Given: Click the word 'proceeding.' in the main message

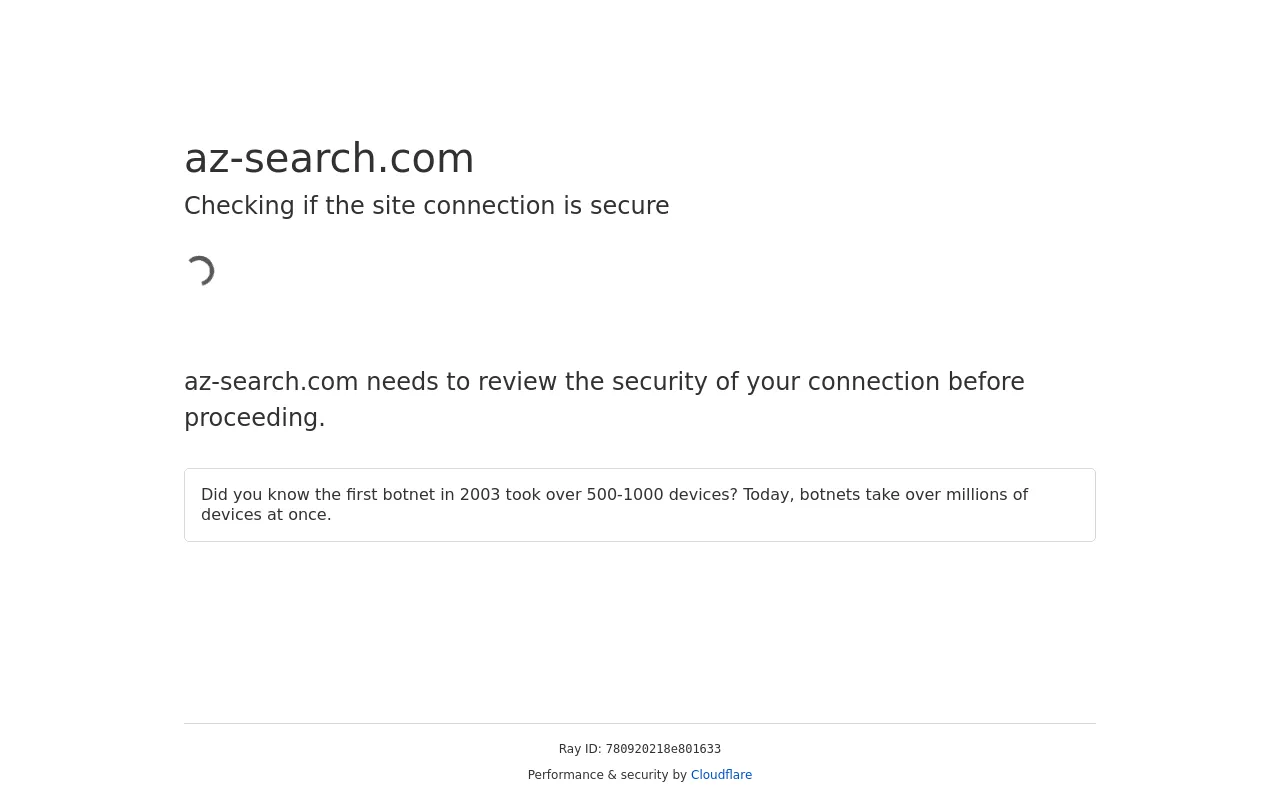Looking at the screenshot, I should (x=255, y=418).
